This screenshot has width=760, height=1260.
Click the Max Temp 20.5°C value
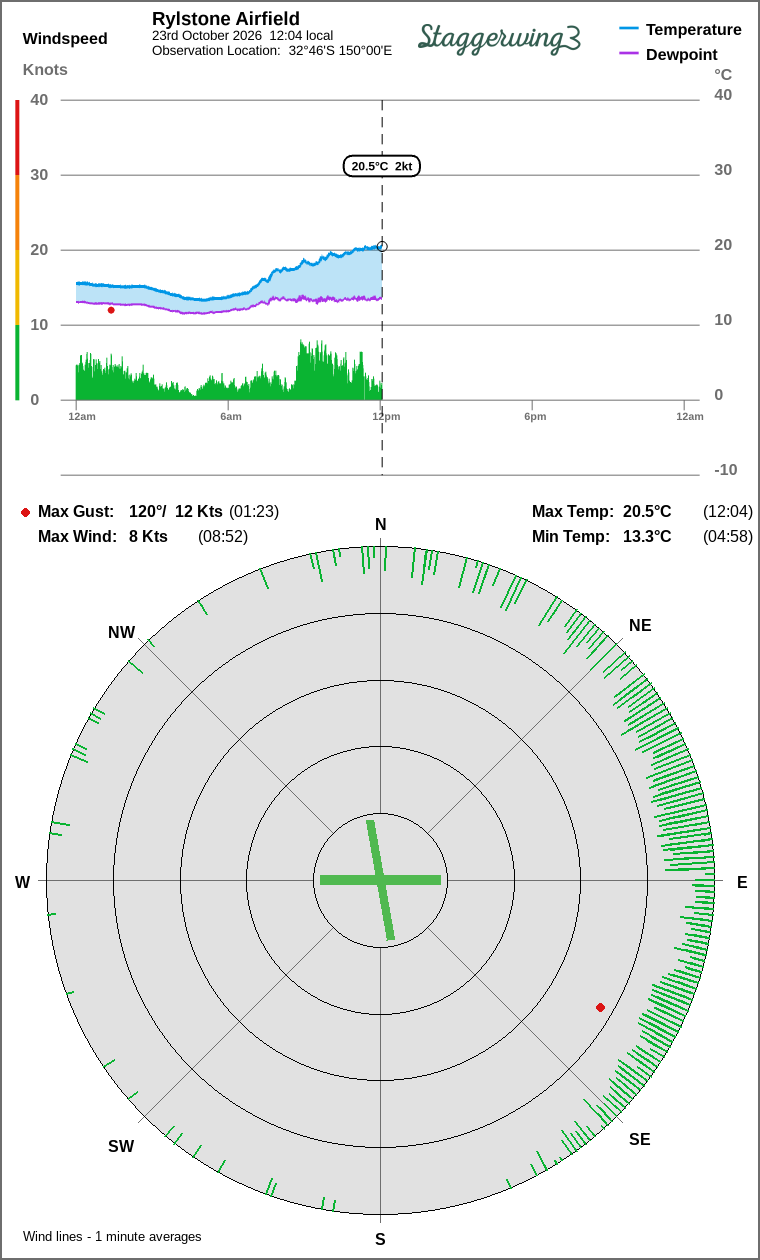point(647,511)
